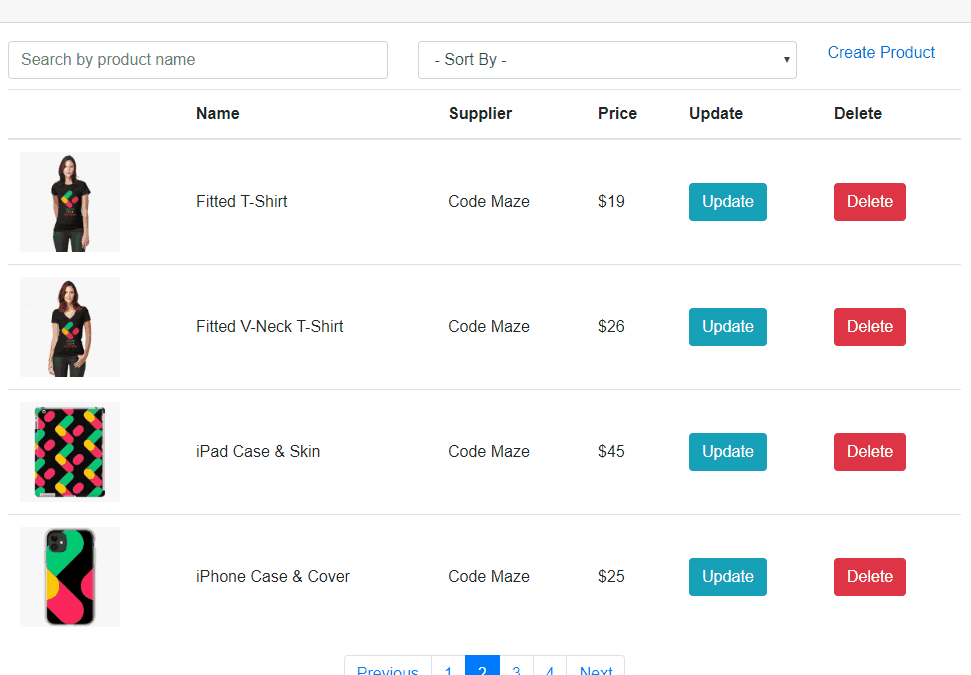Expand the Sort By dropdown
This screenshot has width=971, height=675.
(607, 60)
